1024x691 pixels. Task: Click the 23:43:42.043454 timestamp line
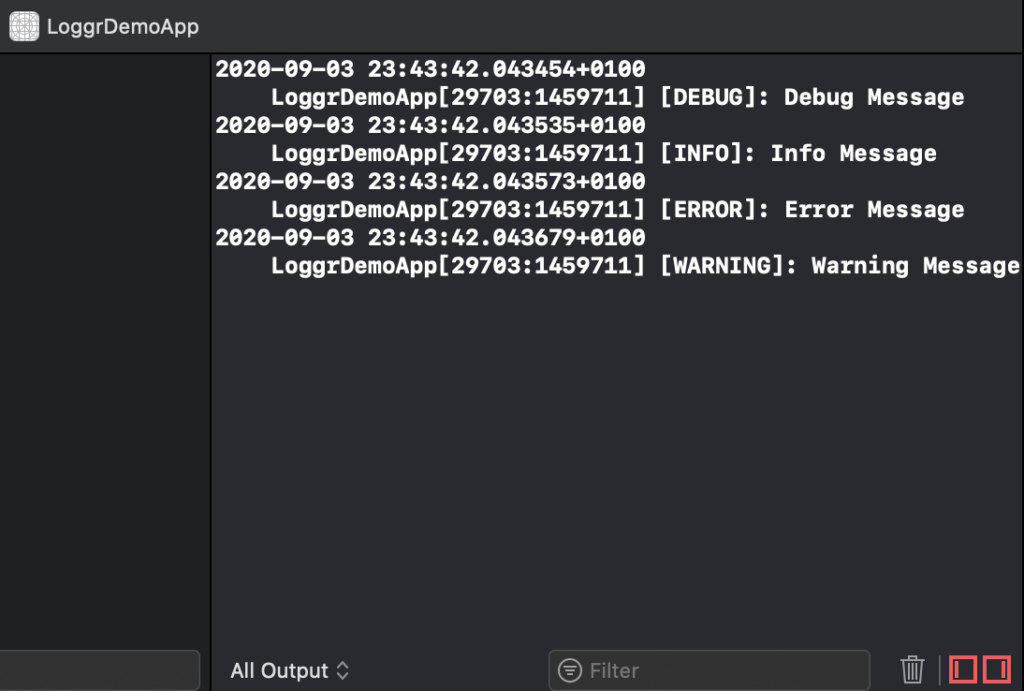tap(430, 69)
